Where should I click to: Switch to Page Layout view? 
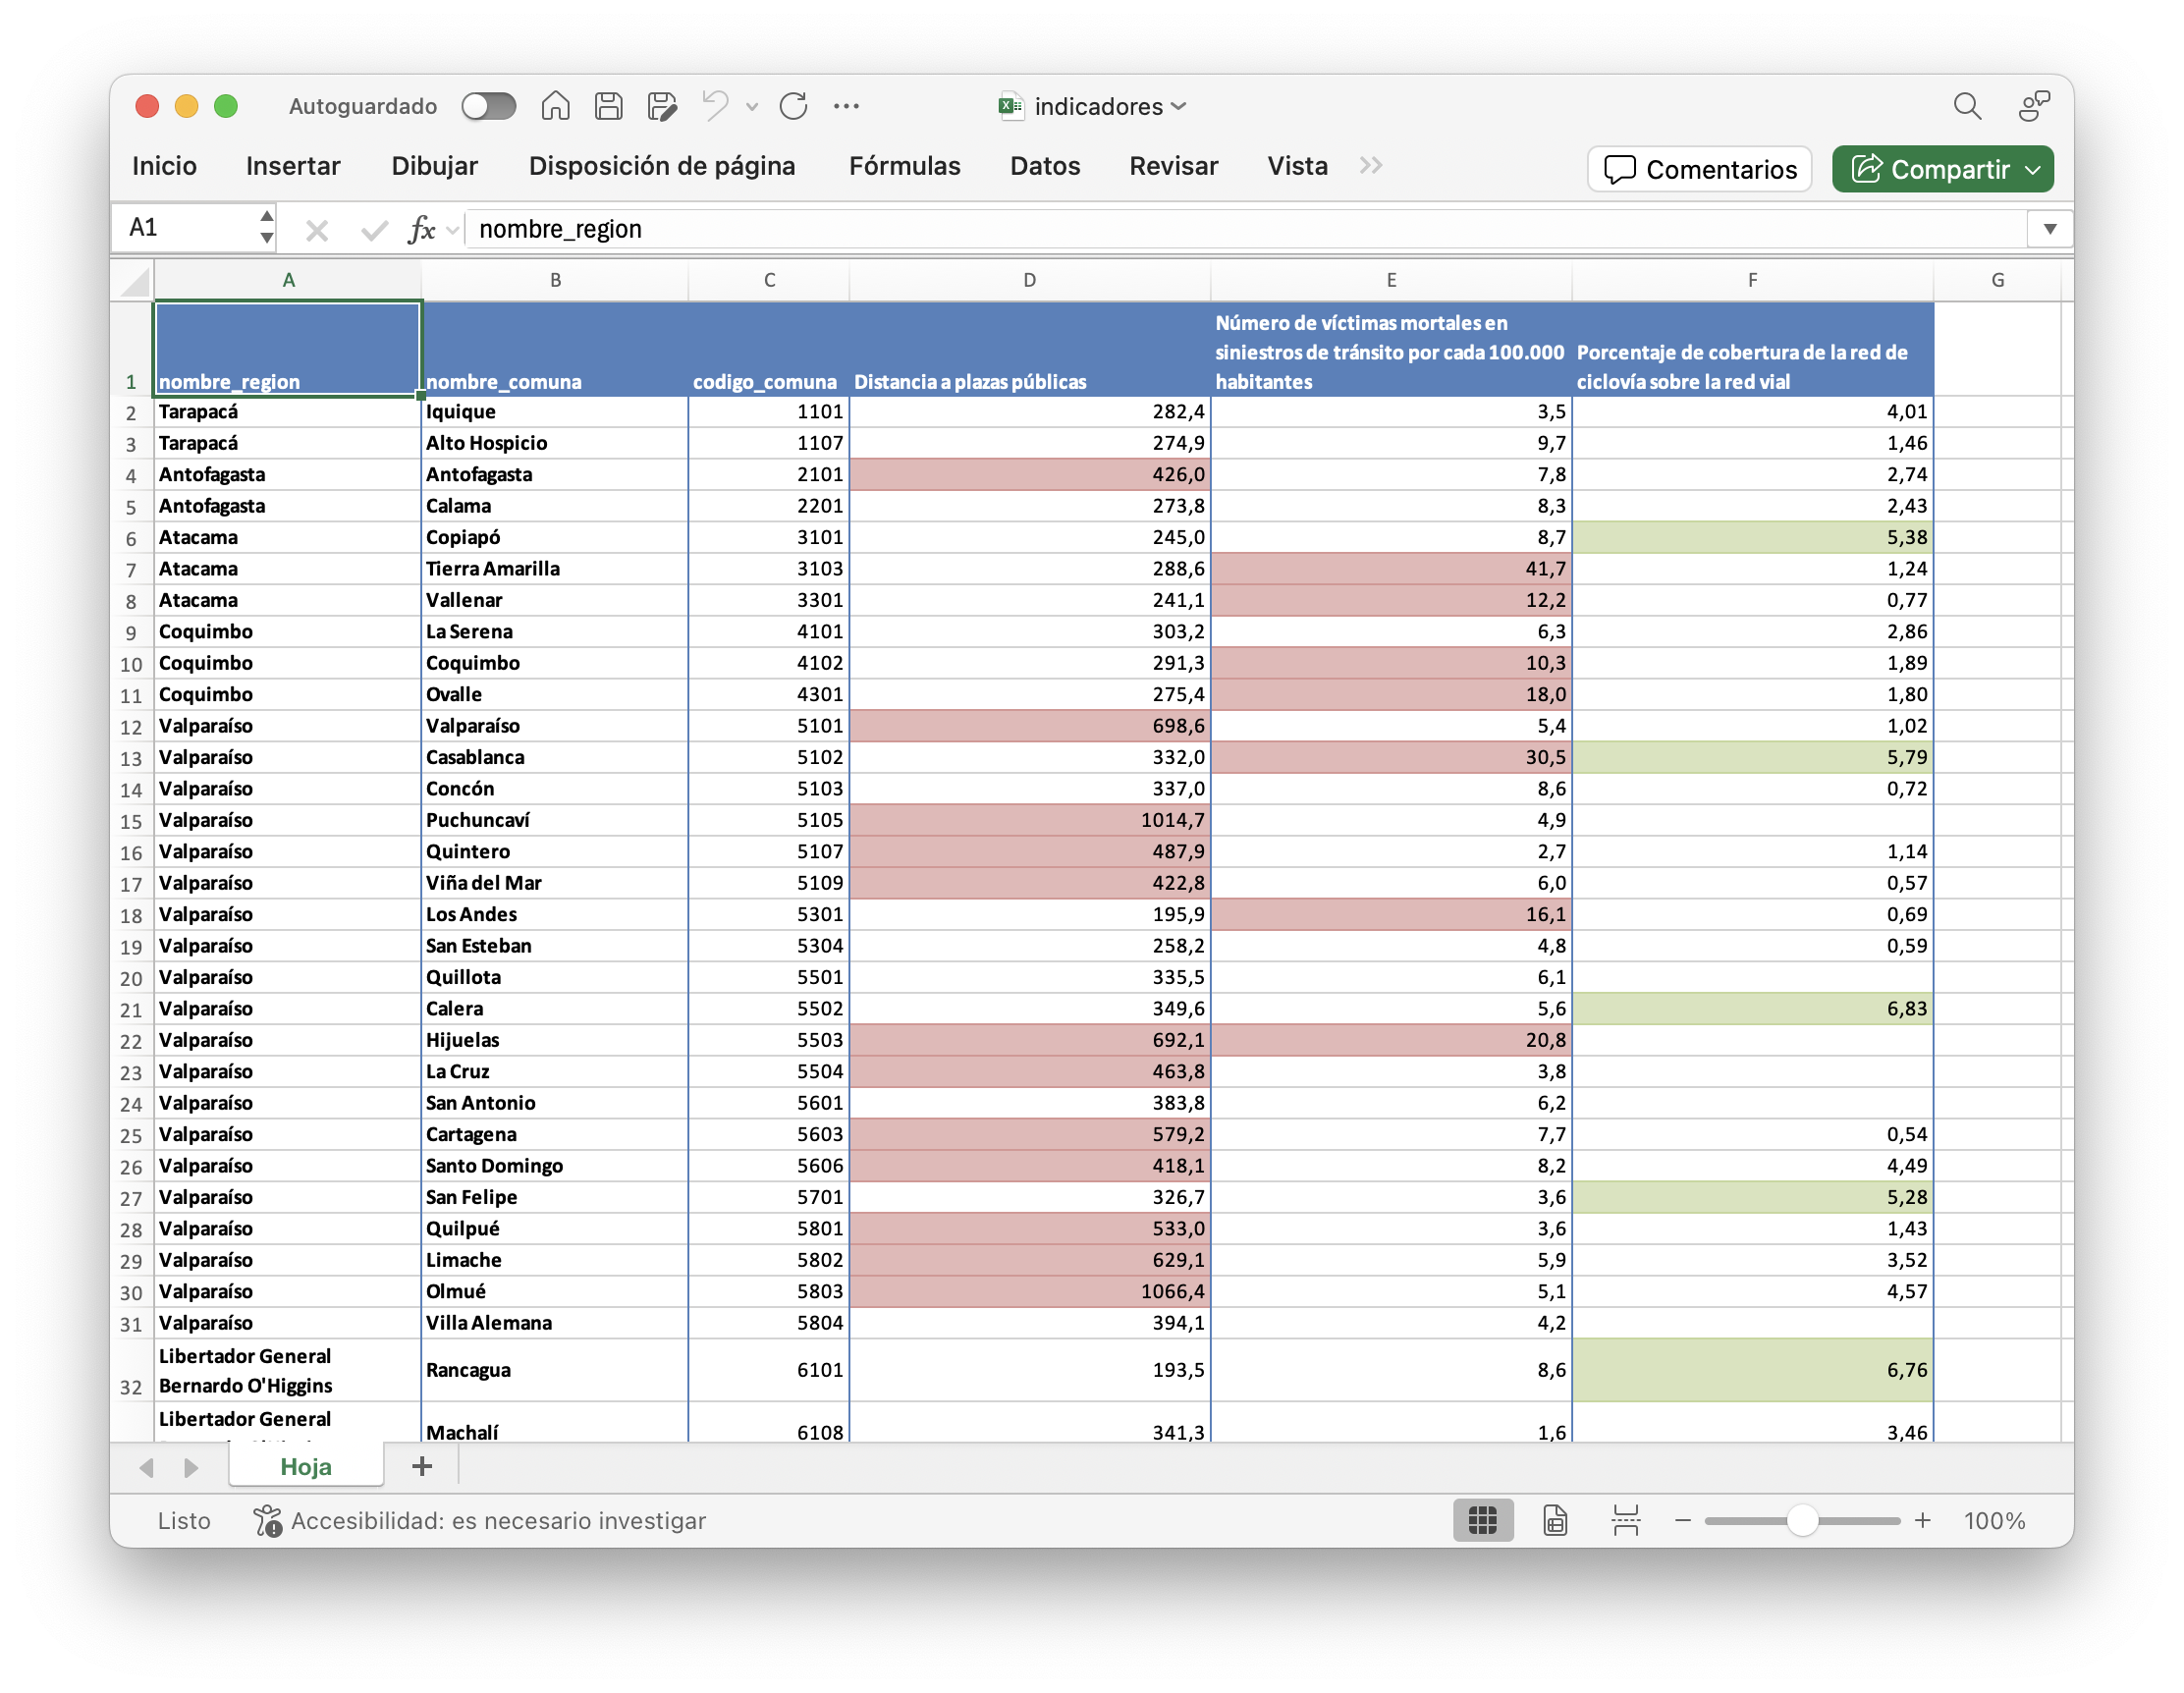[1555, 1520]
